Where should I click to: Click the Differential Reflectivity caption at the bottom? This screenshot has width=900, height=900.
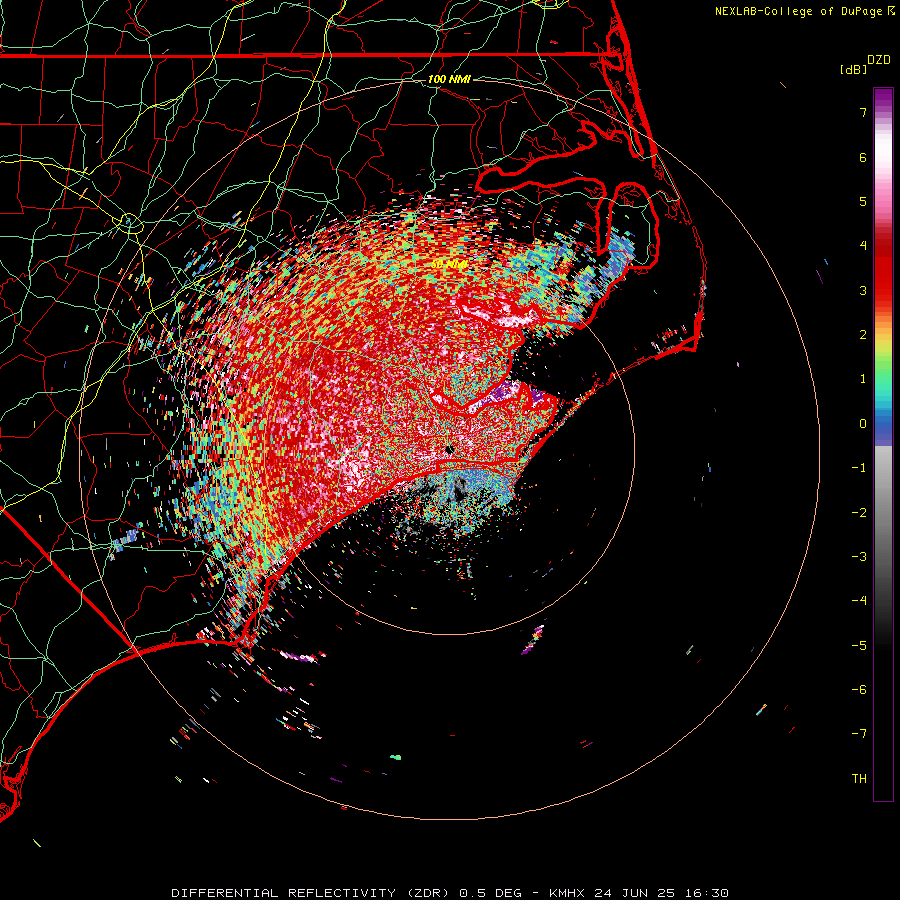pyautogui.click(x=450, y=893)
